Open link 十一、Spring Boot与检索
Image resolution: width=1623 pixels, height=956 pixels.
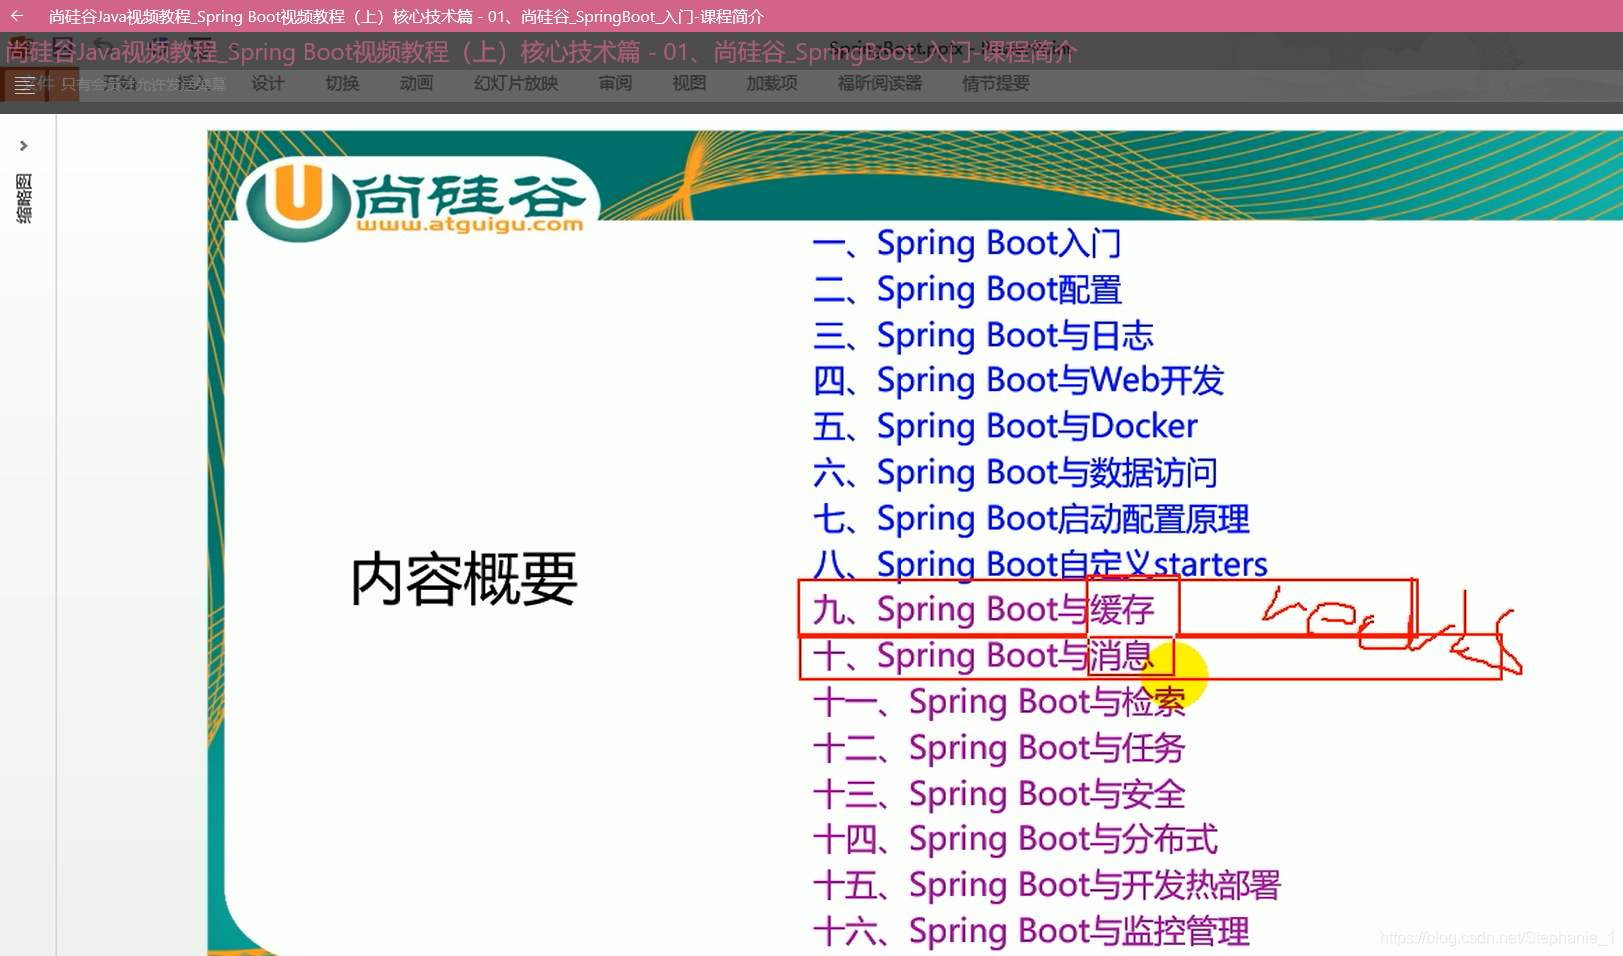point(999,701)
